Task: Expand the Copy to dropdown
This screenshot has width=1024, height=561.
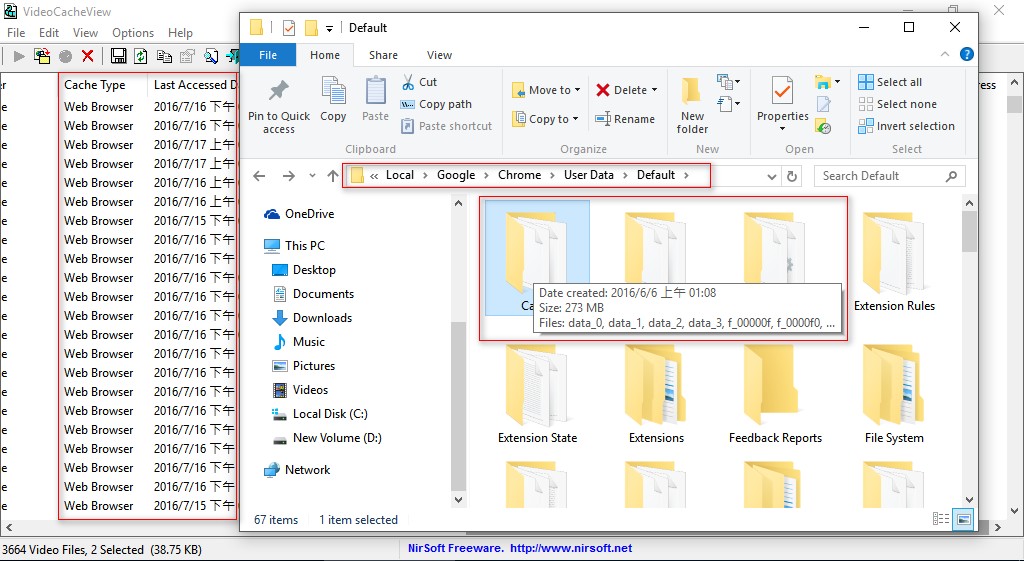Action: 542,119
